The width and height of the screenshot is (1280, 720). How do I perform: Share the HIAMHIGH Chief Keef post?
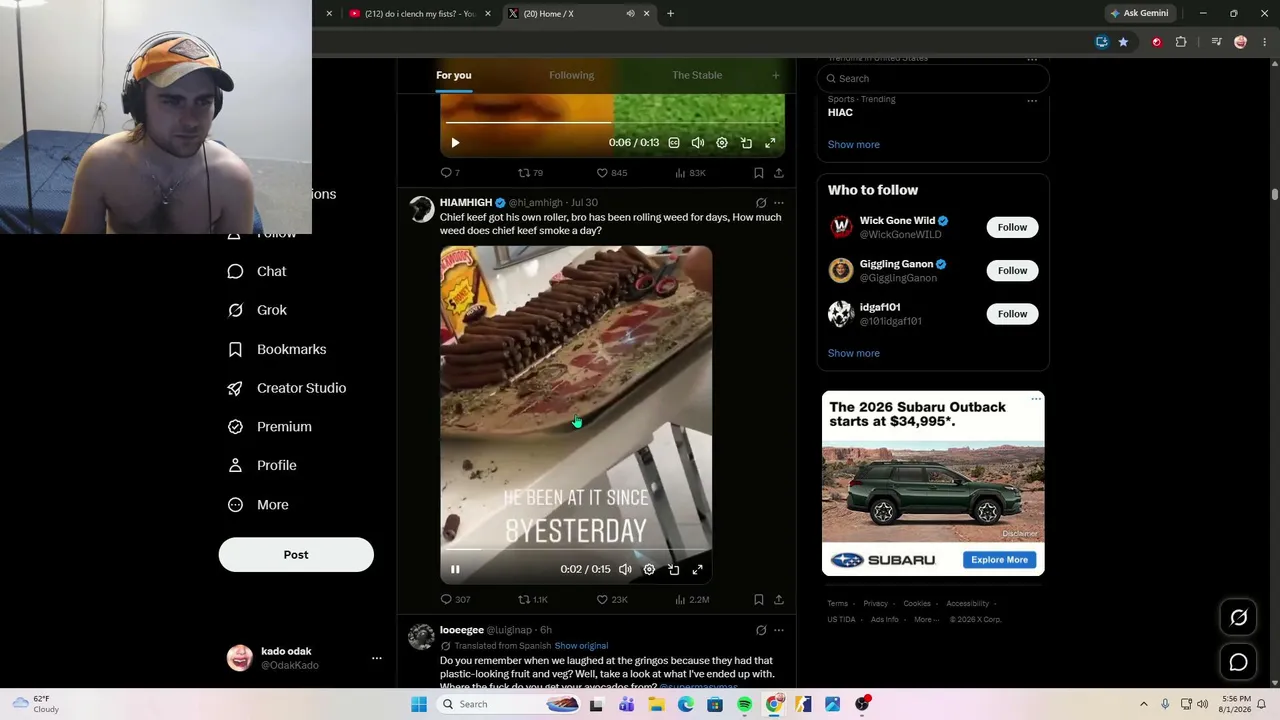pyautogui.click(x=779, y=599)
